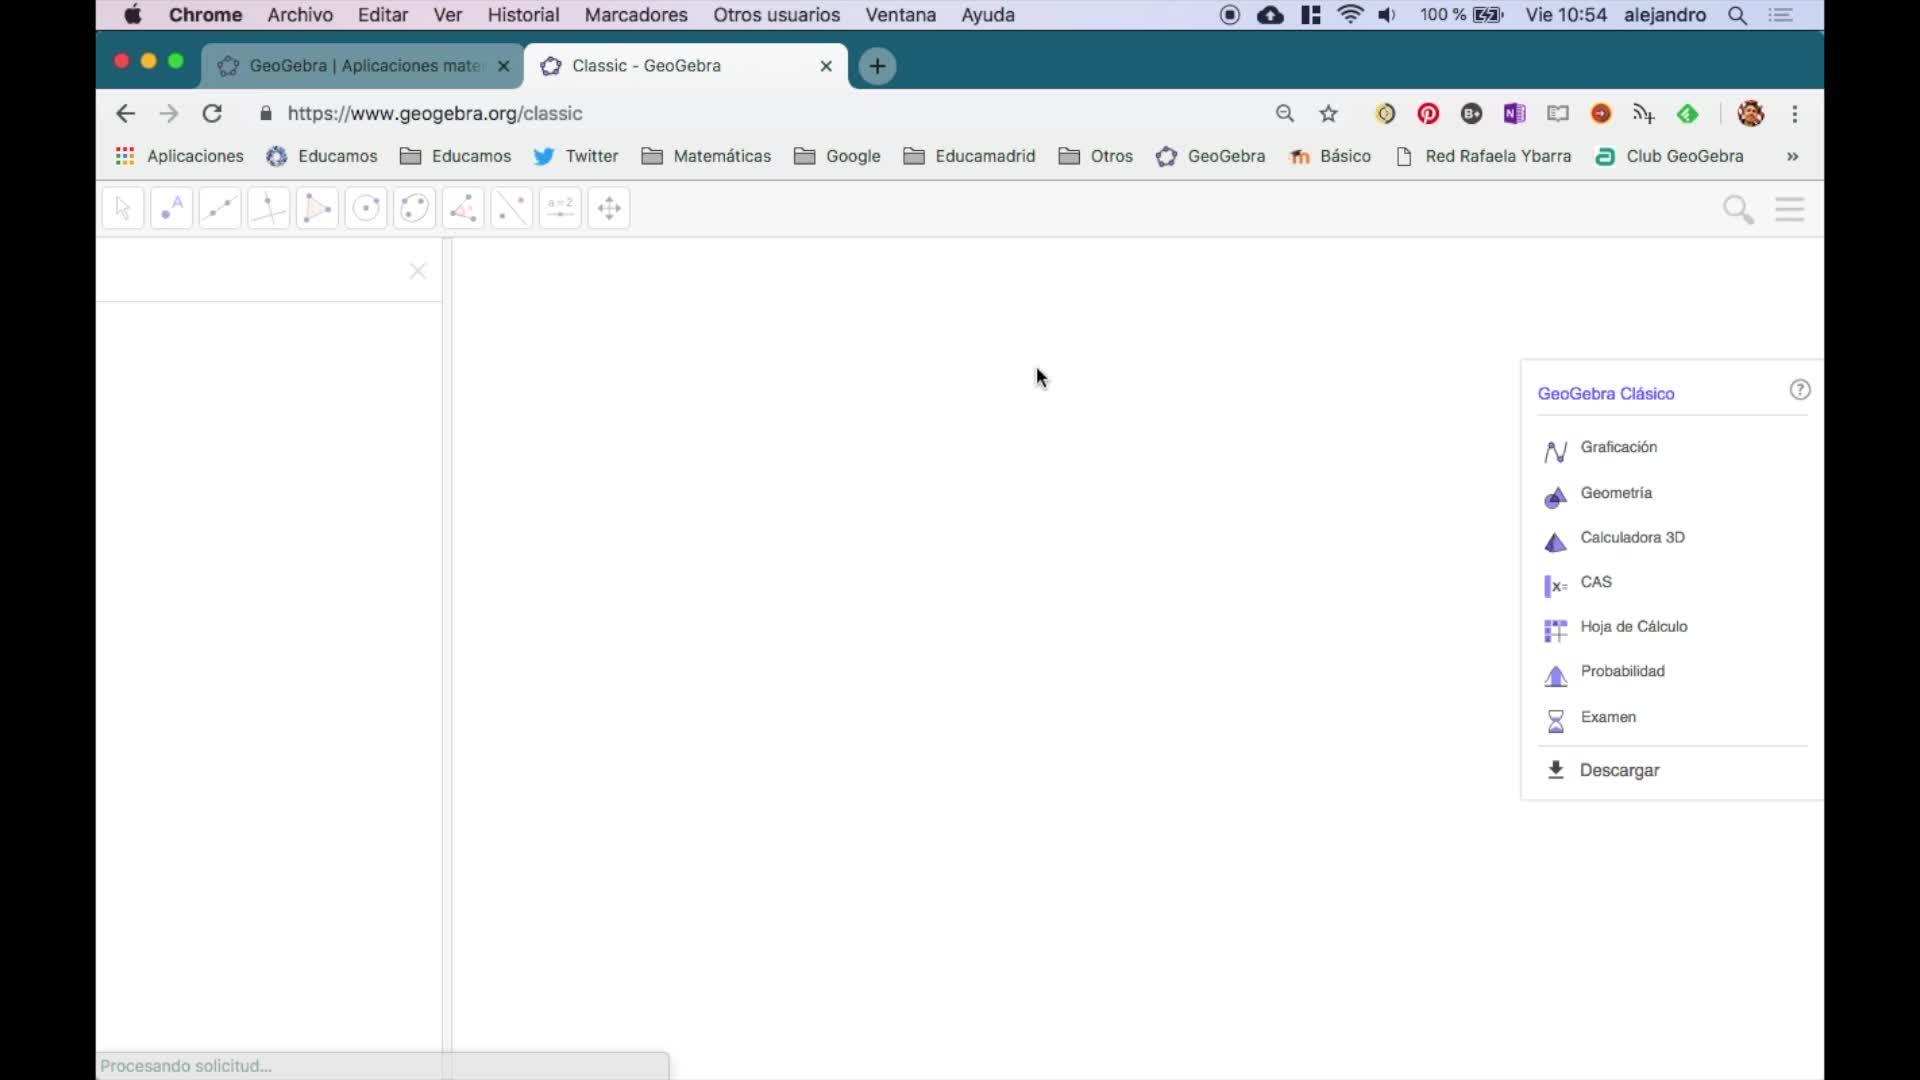Click the Descargar download link

click(x=1618, y=771)
